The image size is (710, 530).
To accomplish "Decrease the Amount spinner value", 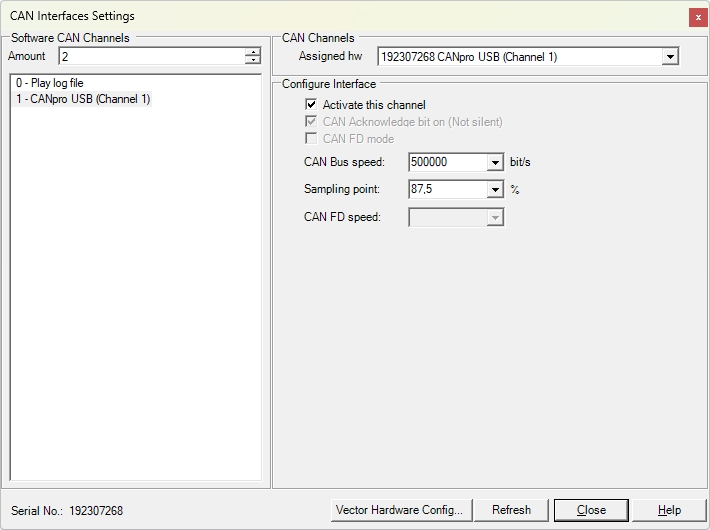I will pyautogui.click(x=253, y=60).
